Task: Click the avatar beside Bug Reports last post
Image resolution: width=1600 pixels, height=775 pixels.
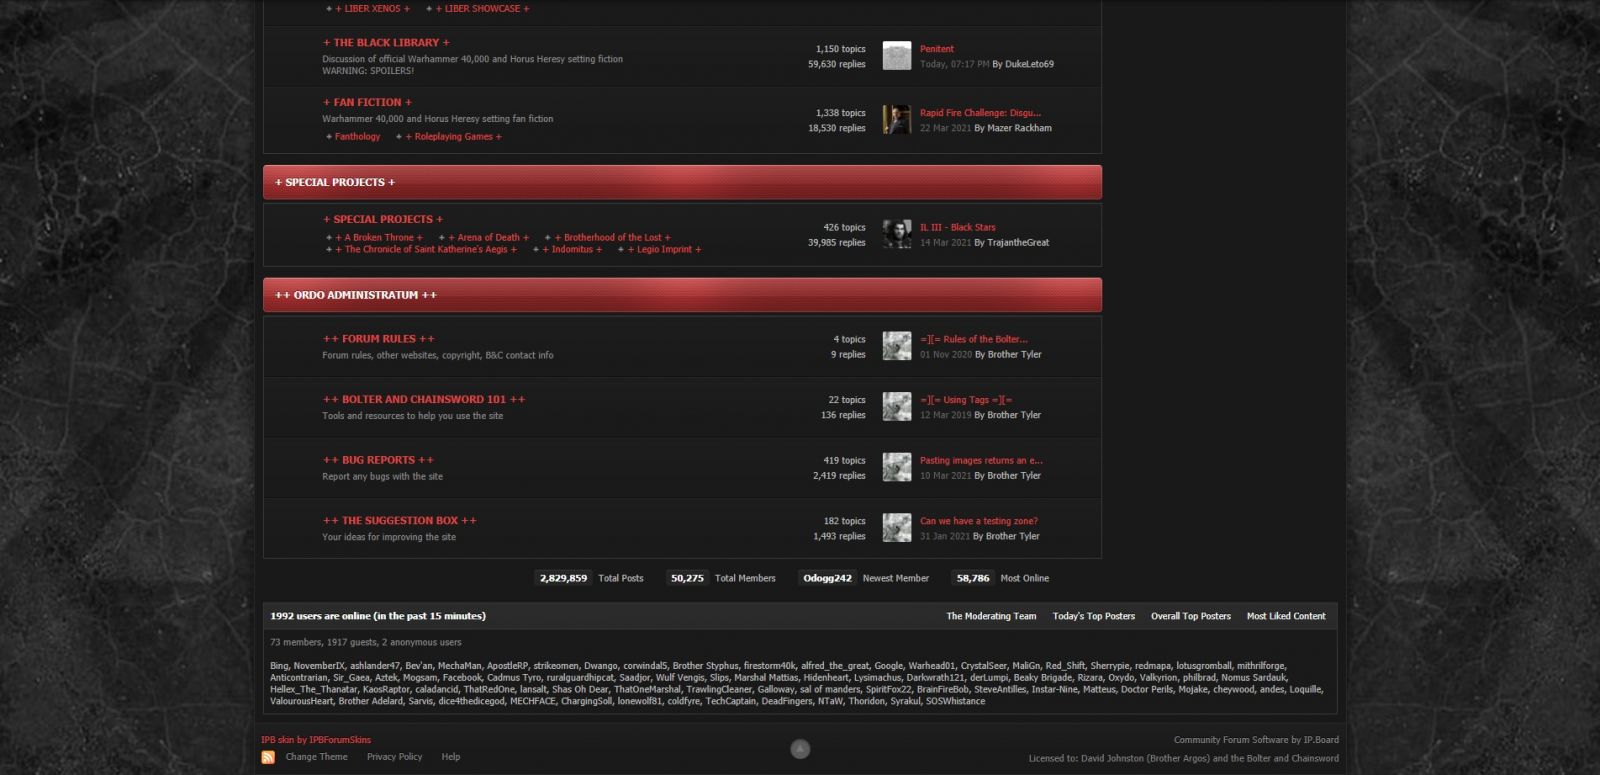Action: pos(896,467)
